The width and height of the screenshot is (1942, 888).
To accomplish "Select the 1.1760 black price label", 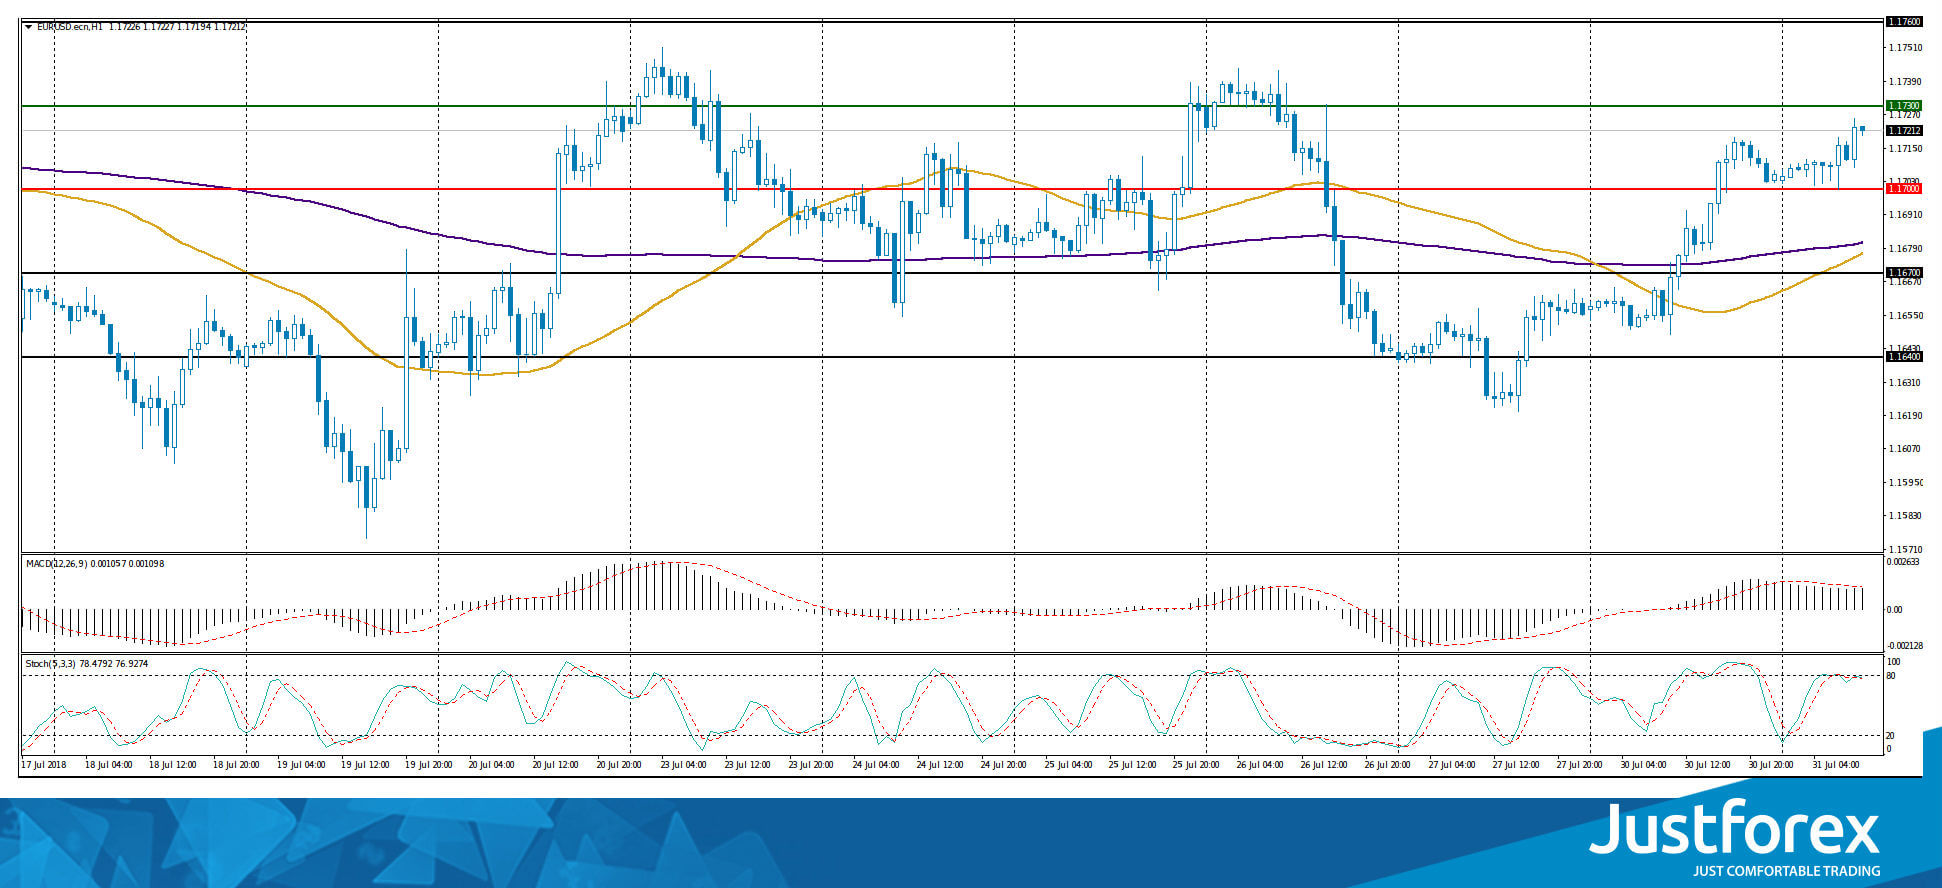I will tap(1903, 21).
